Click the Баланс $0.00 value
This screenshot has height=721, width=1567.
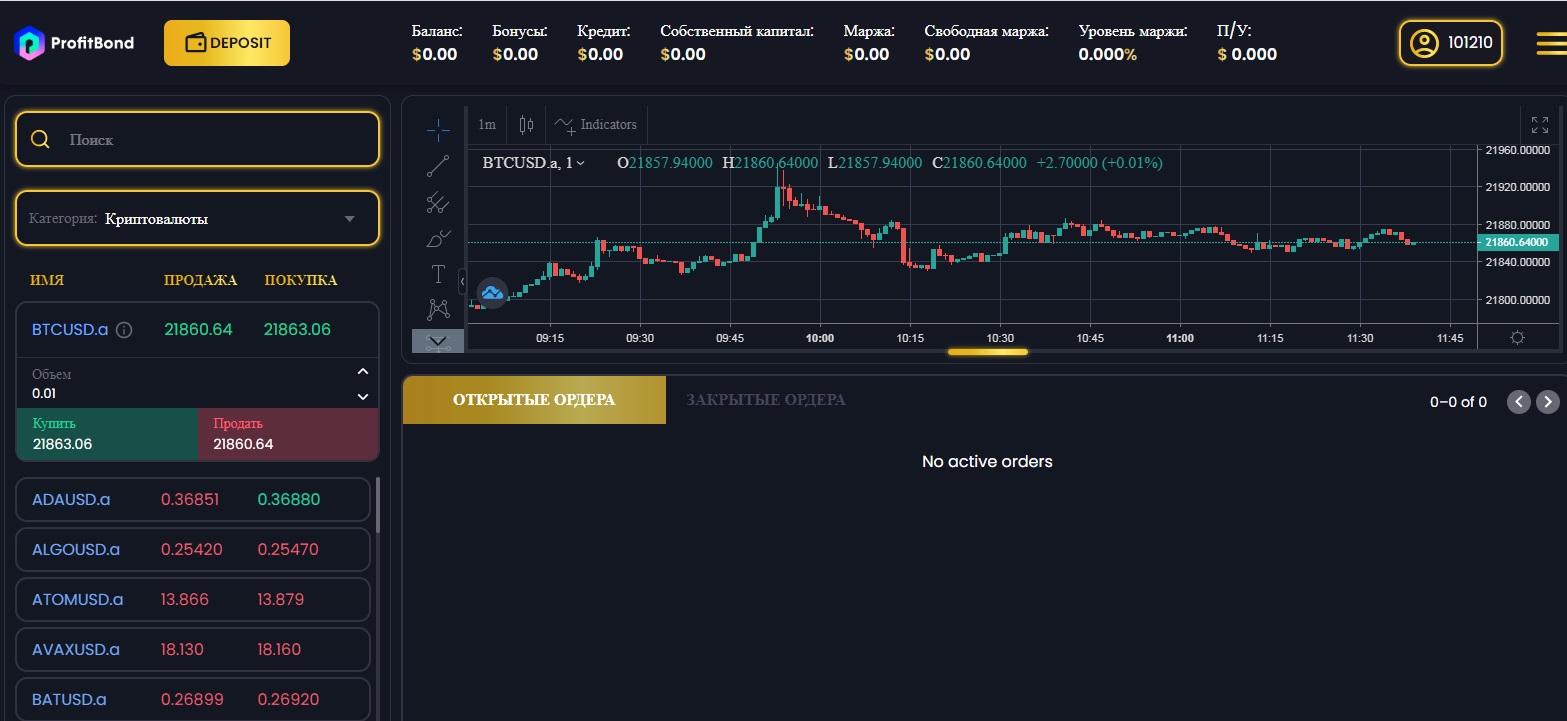click(435, 54)
